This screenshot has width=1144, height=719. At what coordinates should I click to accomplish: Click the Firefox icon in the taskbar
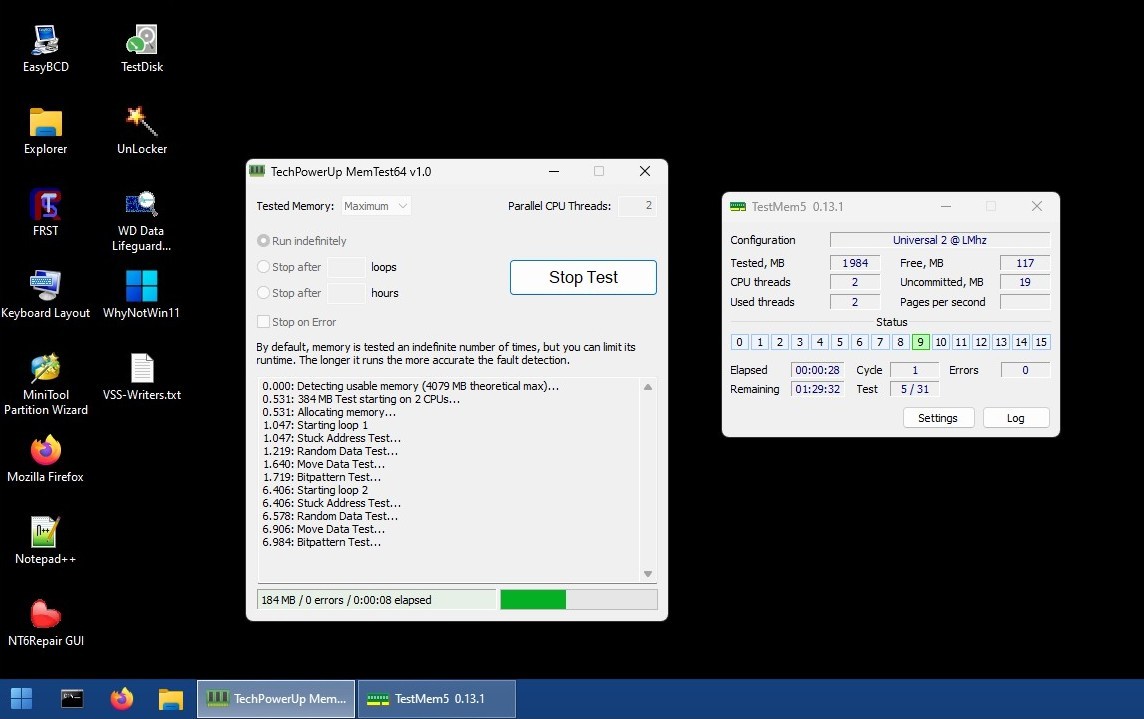coord(122,698)
